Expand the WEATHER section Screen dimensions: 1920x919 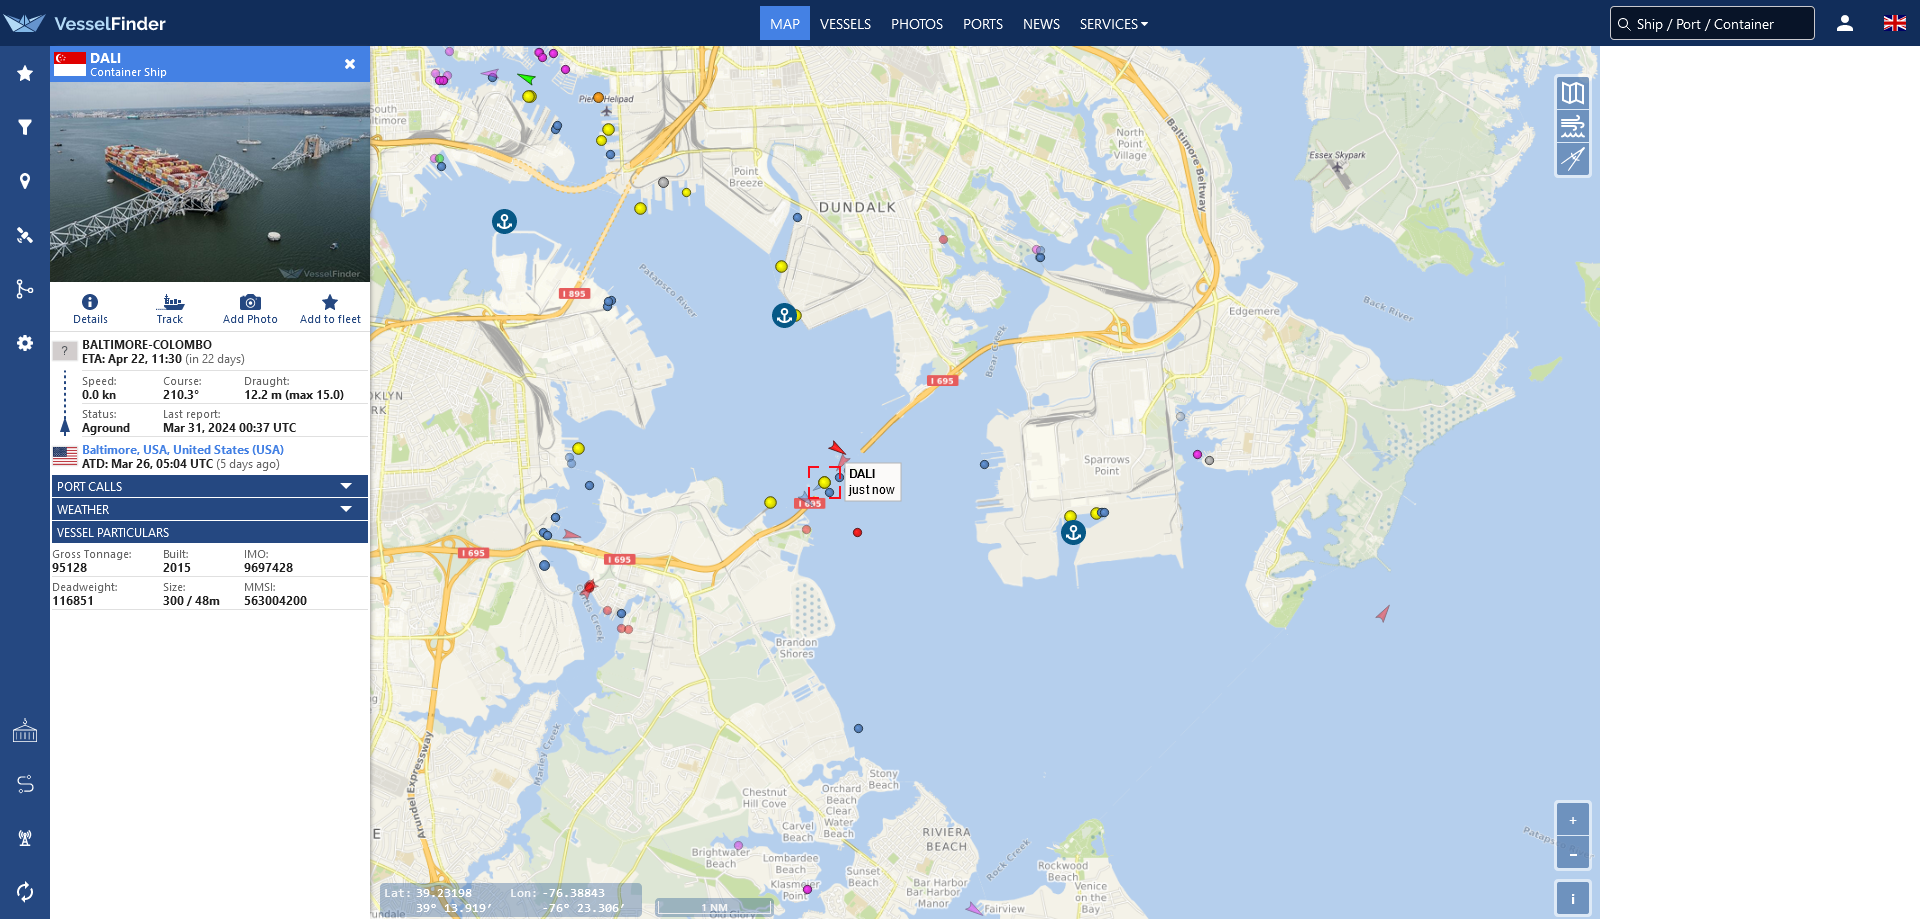pyautogui.click(x=210, y=509)
